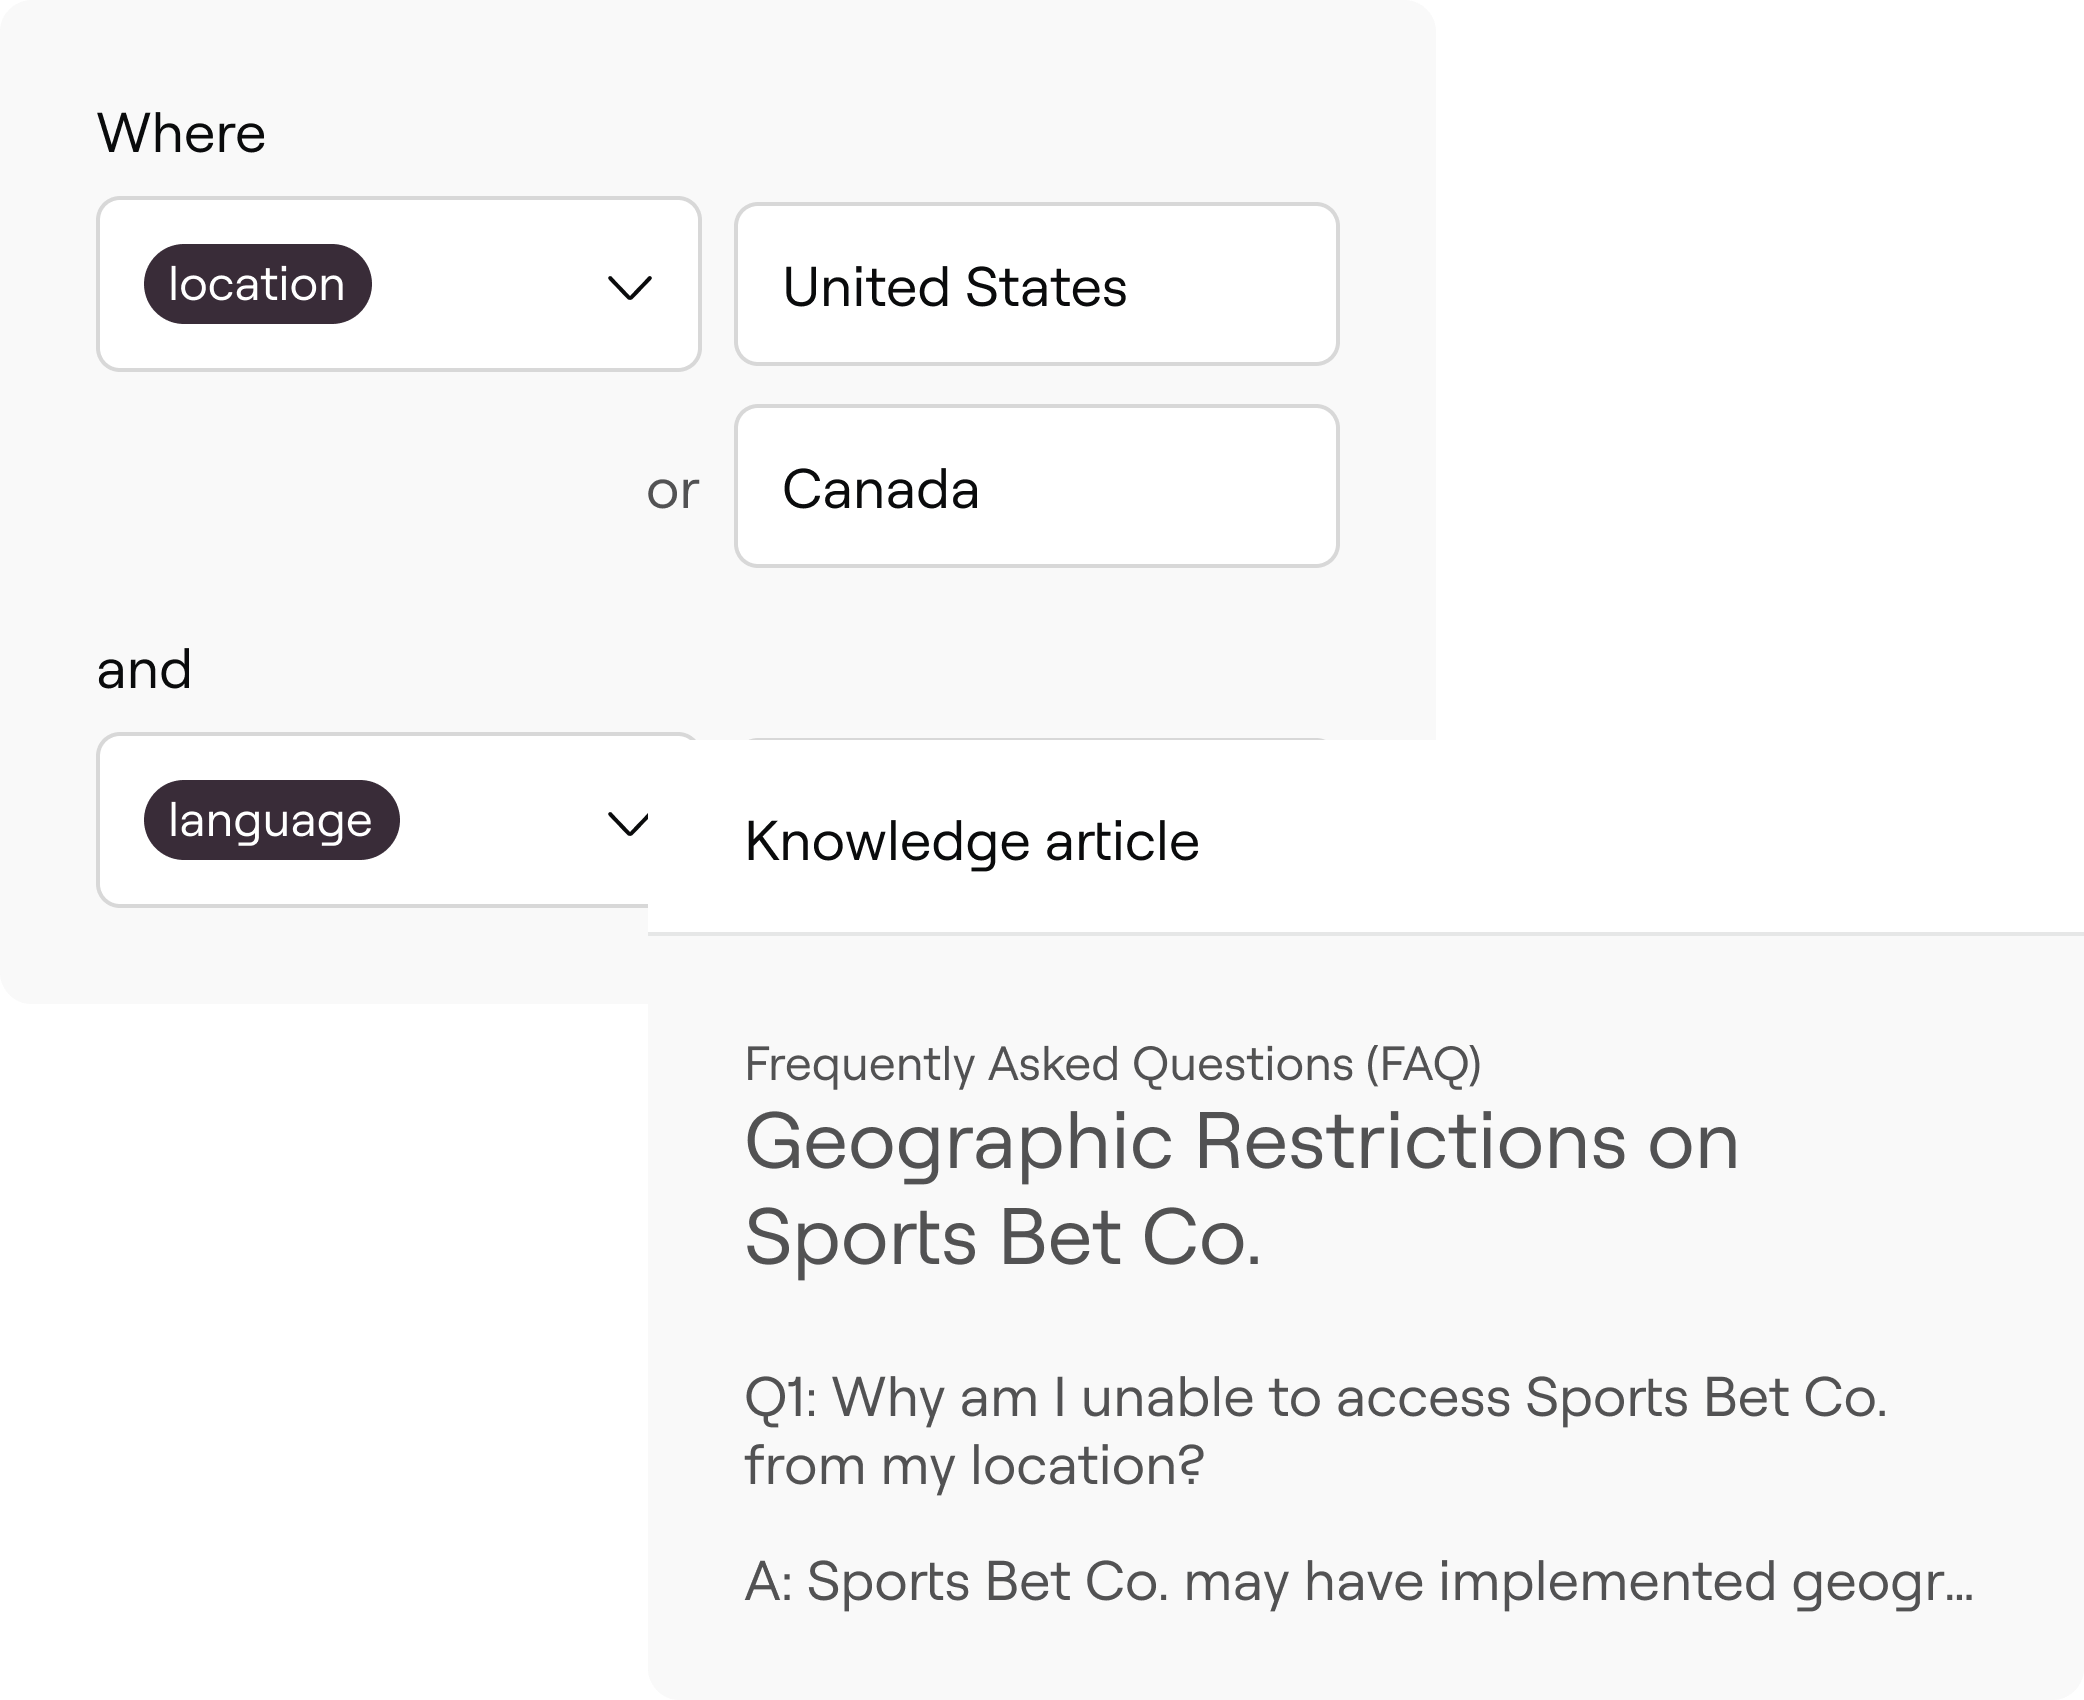Focus the United States value field
Viewport: 2084px width, 1700px height.
[x=1036, y=285]
